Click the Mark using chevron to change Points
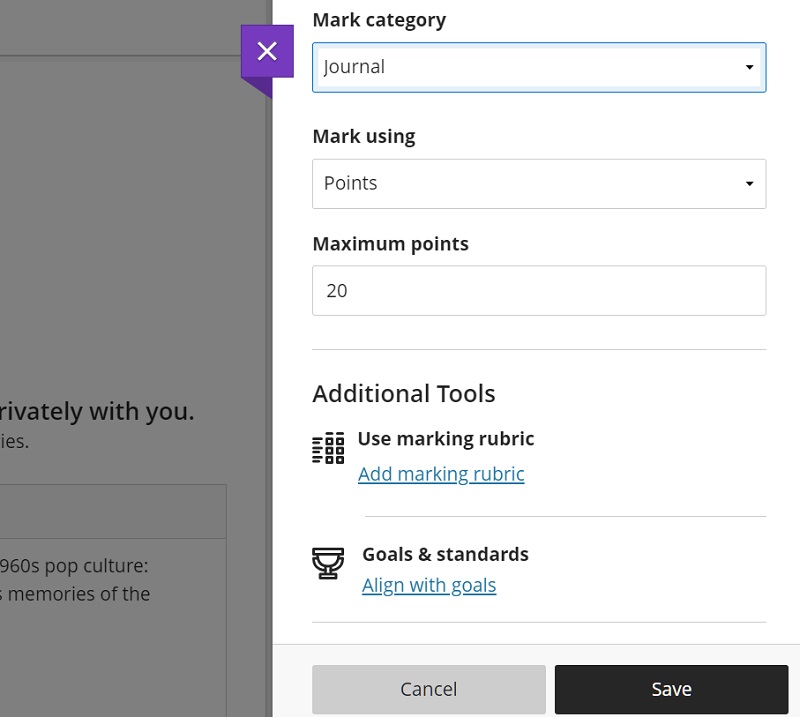 point(748,184)
